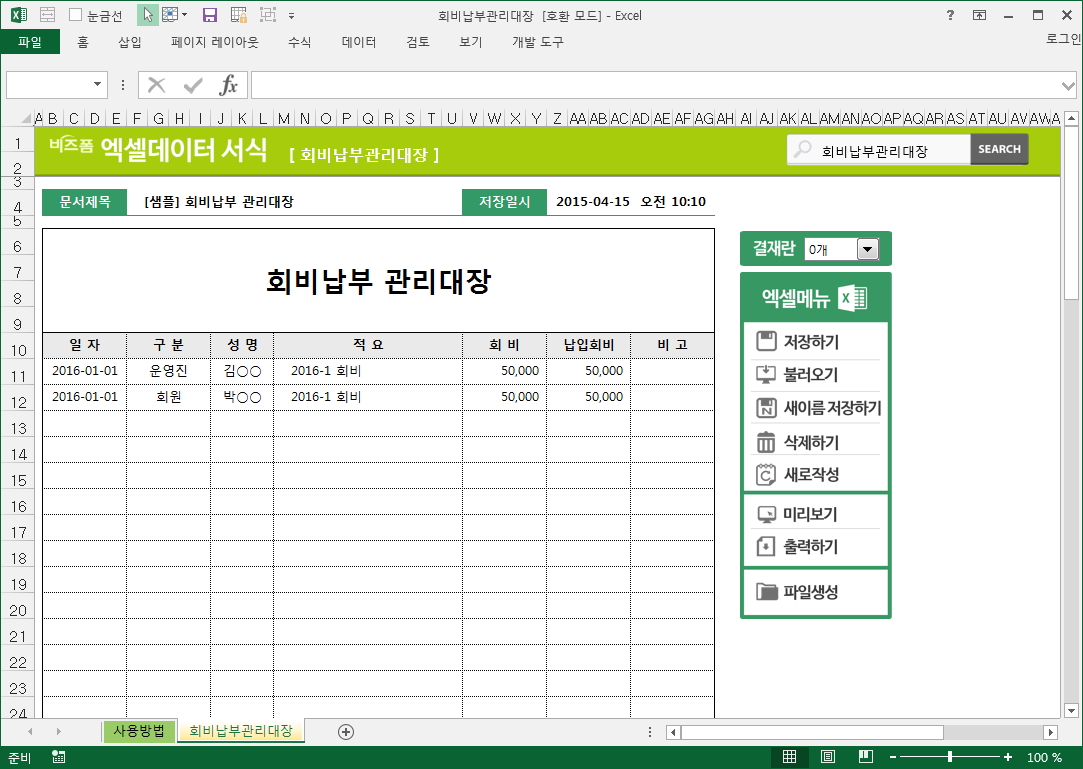Open the 검토 ribbon tab
Screen dimensions: 1083x769
click(x=418, y=42)
